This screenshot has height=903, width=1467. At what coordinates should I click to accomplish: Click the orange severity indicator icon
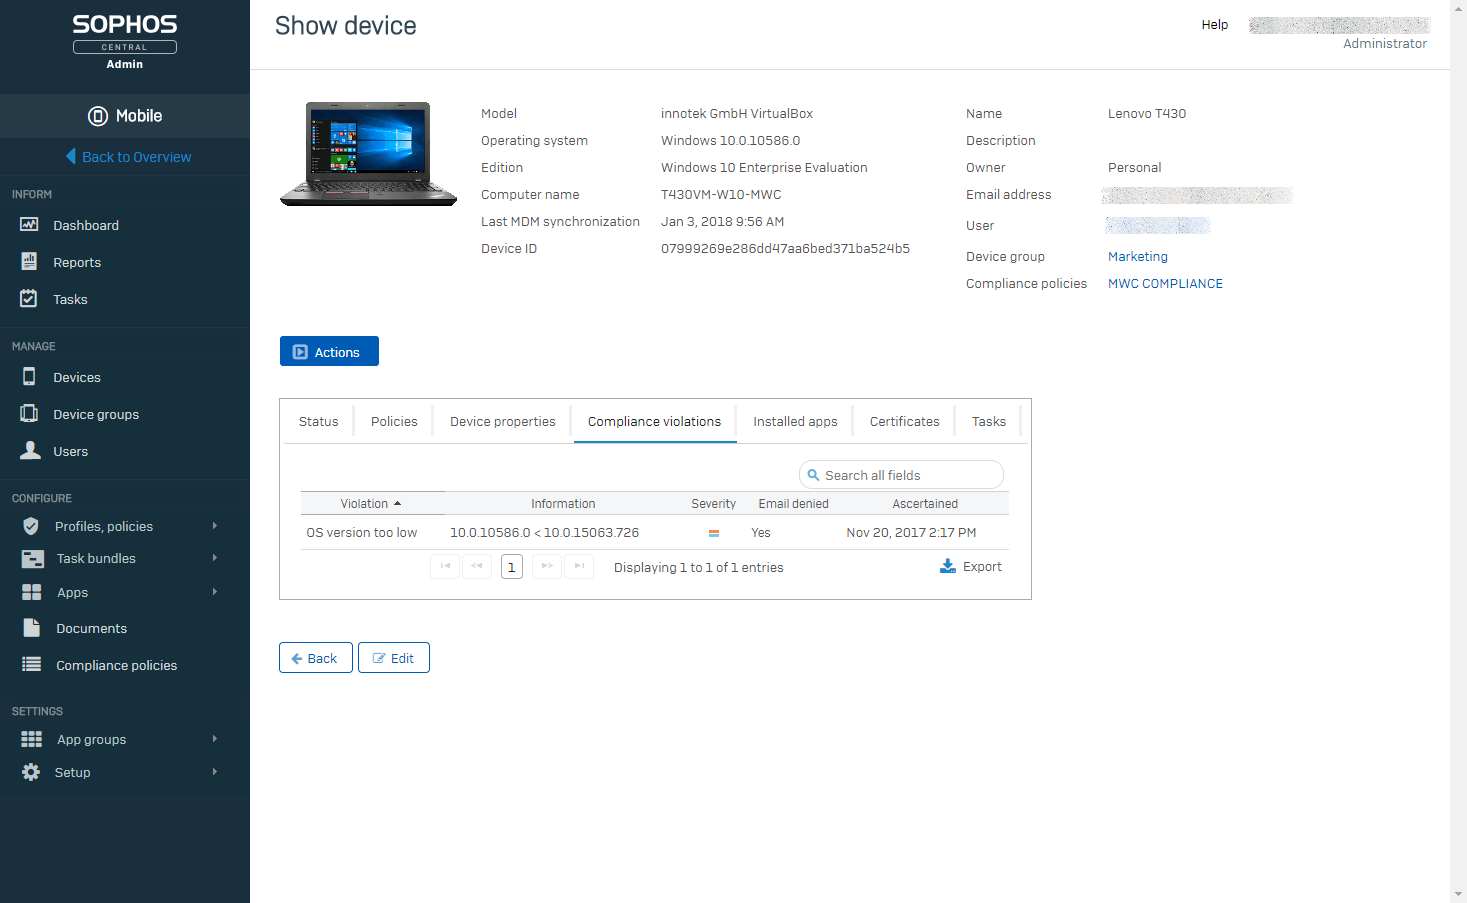coord(714,533)
